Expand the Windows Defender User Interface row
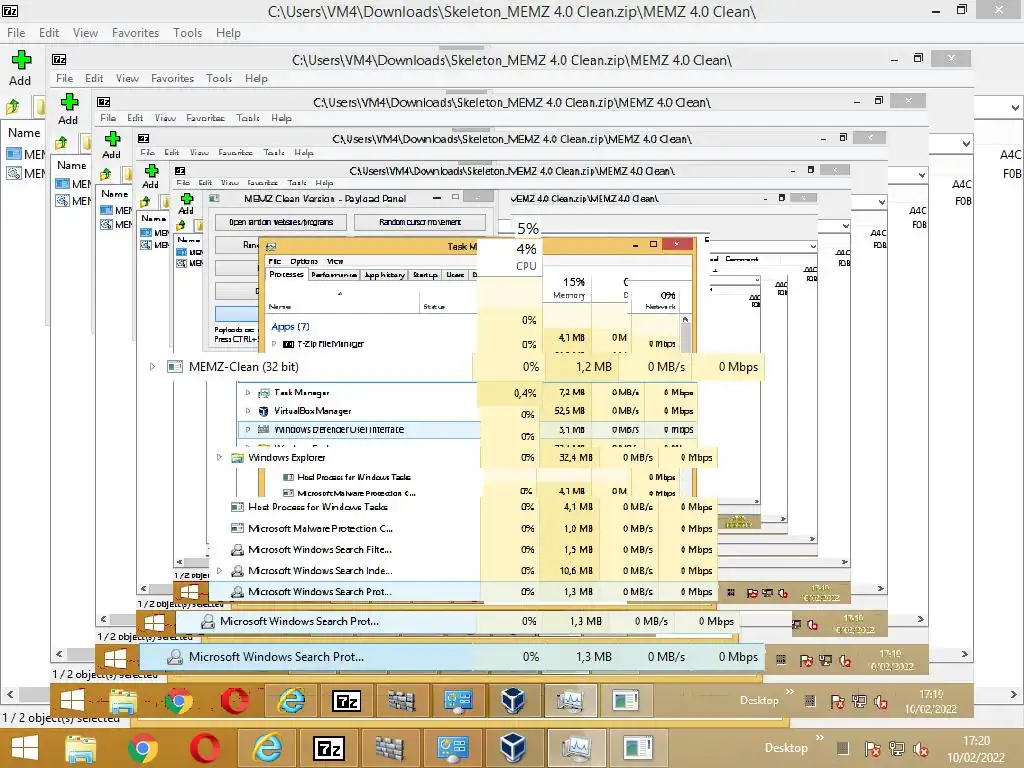This screenshot has height=768, width=1024. pos(248,429)
